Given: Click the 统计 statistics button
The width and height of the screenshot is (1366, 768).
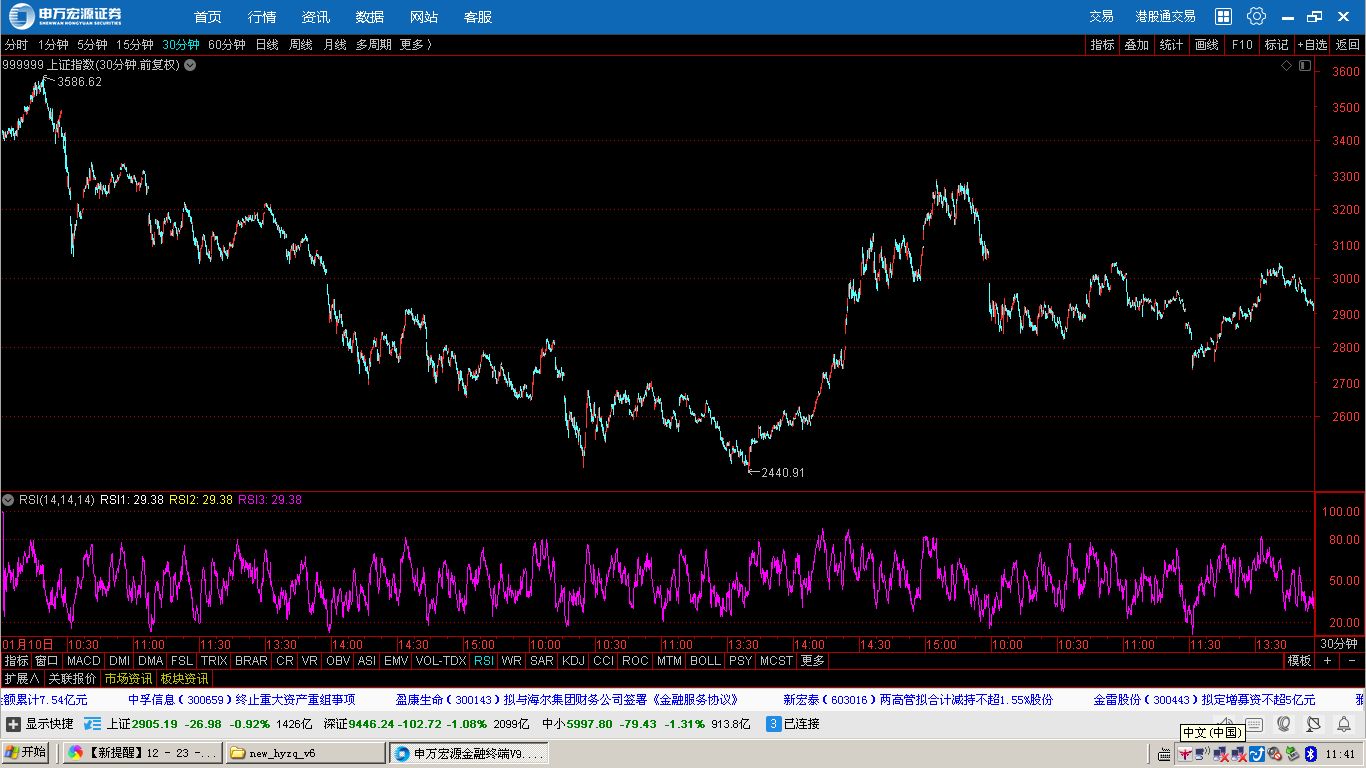Looking at the screenshot, I should [1171, 45].
